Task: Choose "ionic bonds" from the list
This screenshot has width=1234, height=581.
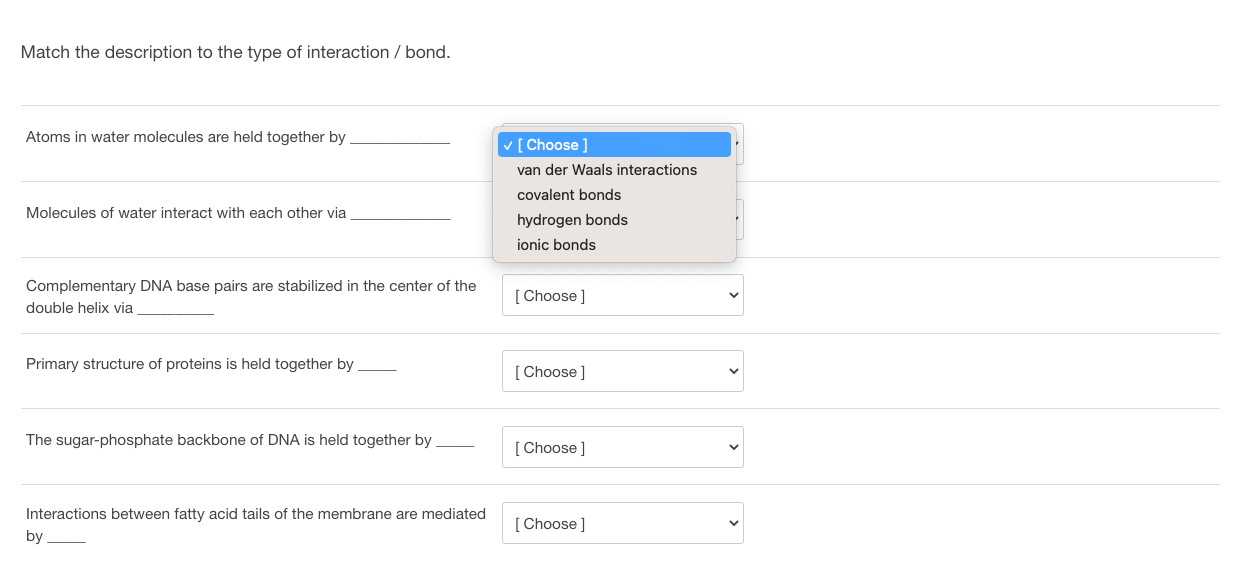Action: tap(555, 244)
